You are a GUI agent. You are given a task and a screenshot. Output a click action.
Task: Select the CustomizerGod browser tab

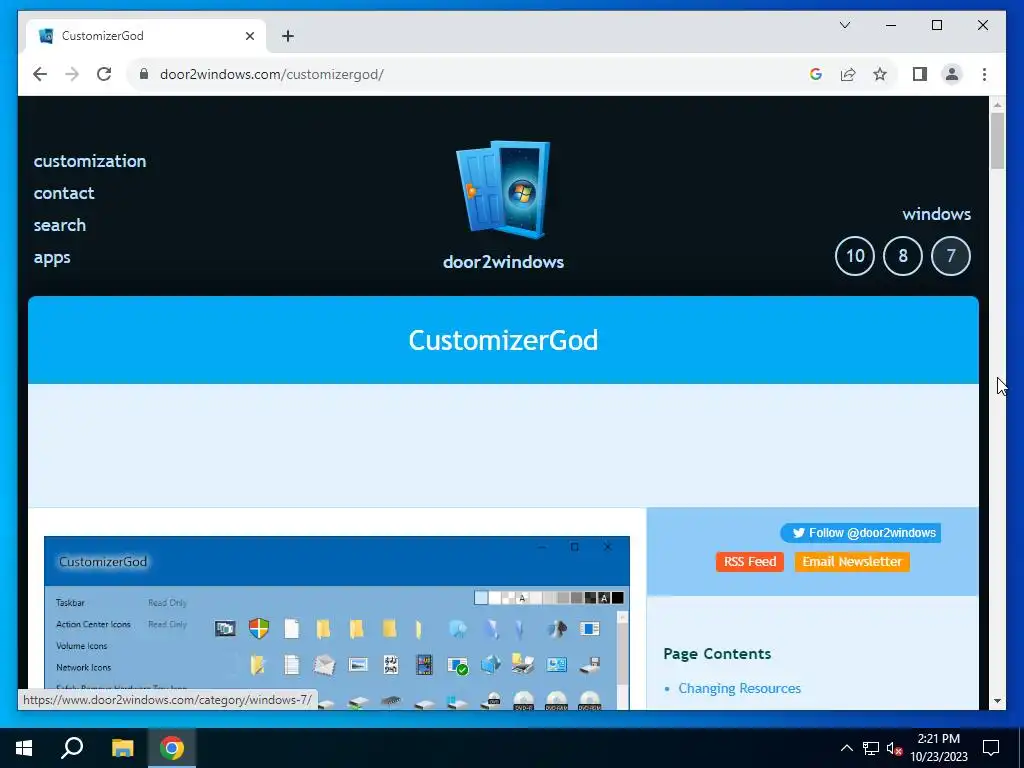[146, 36]
